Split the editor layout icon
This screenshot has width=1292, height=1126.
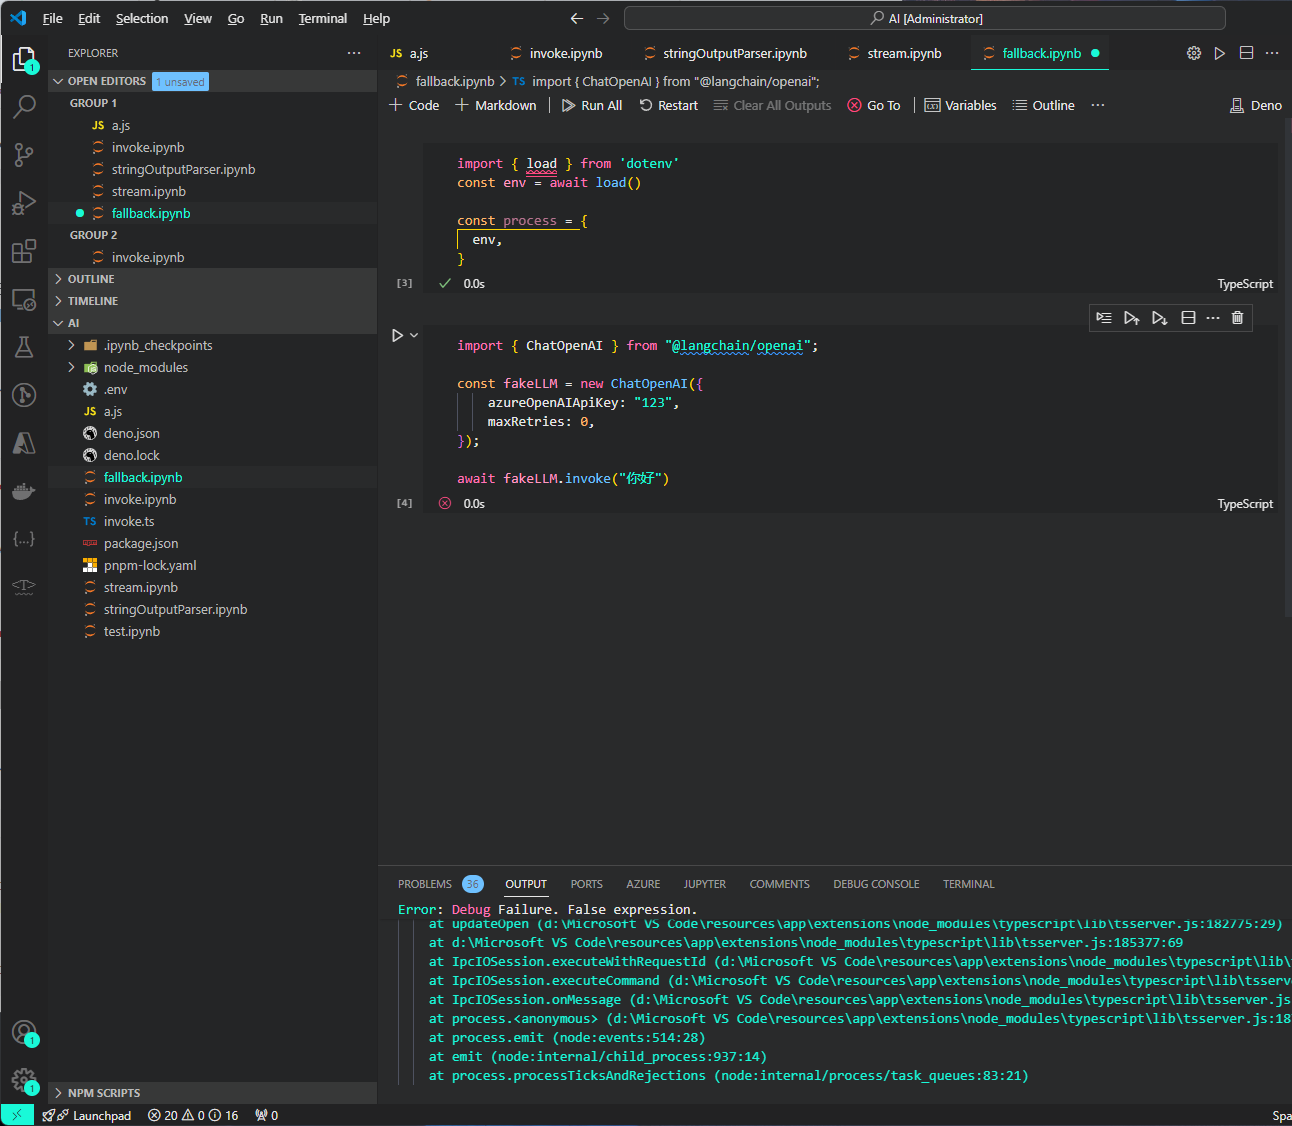point(1246,53)
